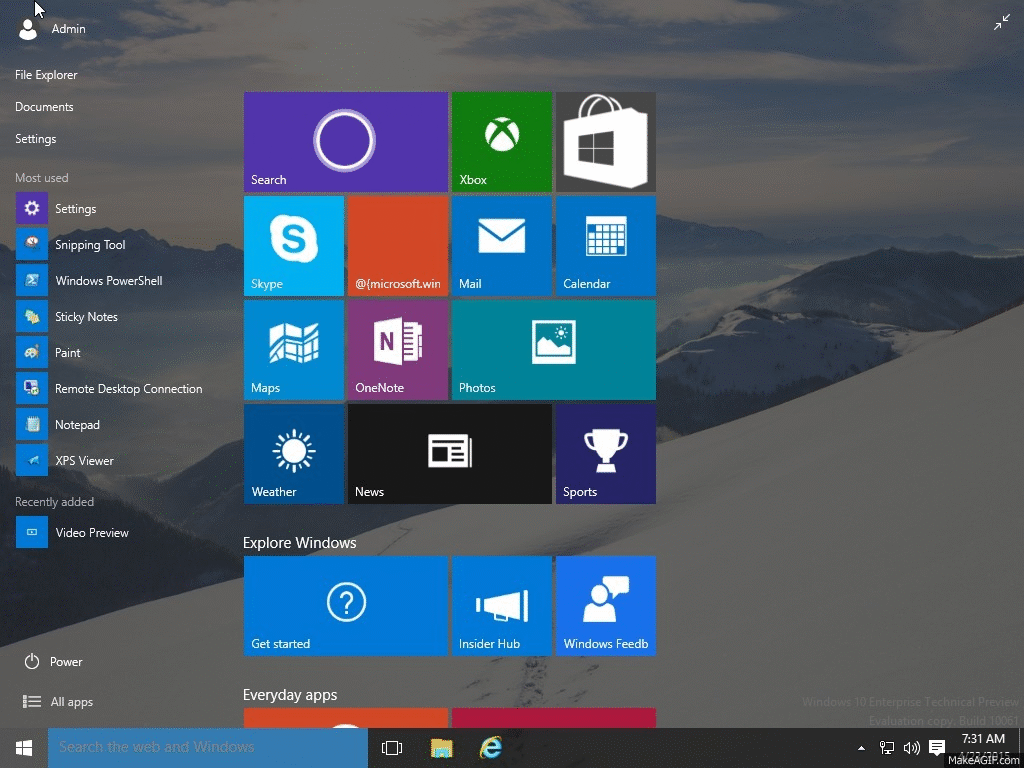Click the Cortana Search tile
This screenshot has width=1024, height=768.
[x=345, y=142]
